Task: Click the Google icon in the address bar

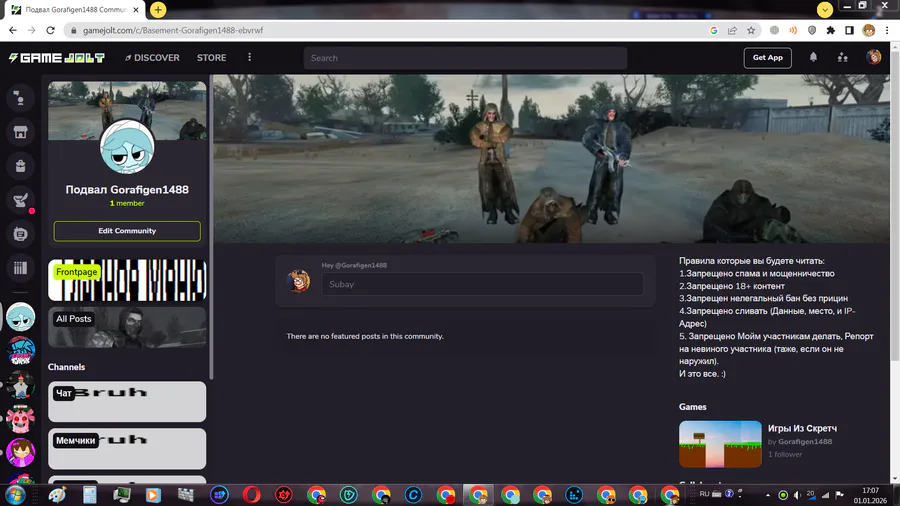Action: tap(713, 30)
